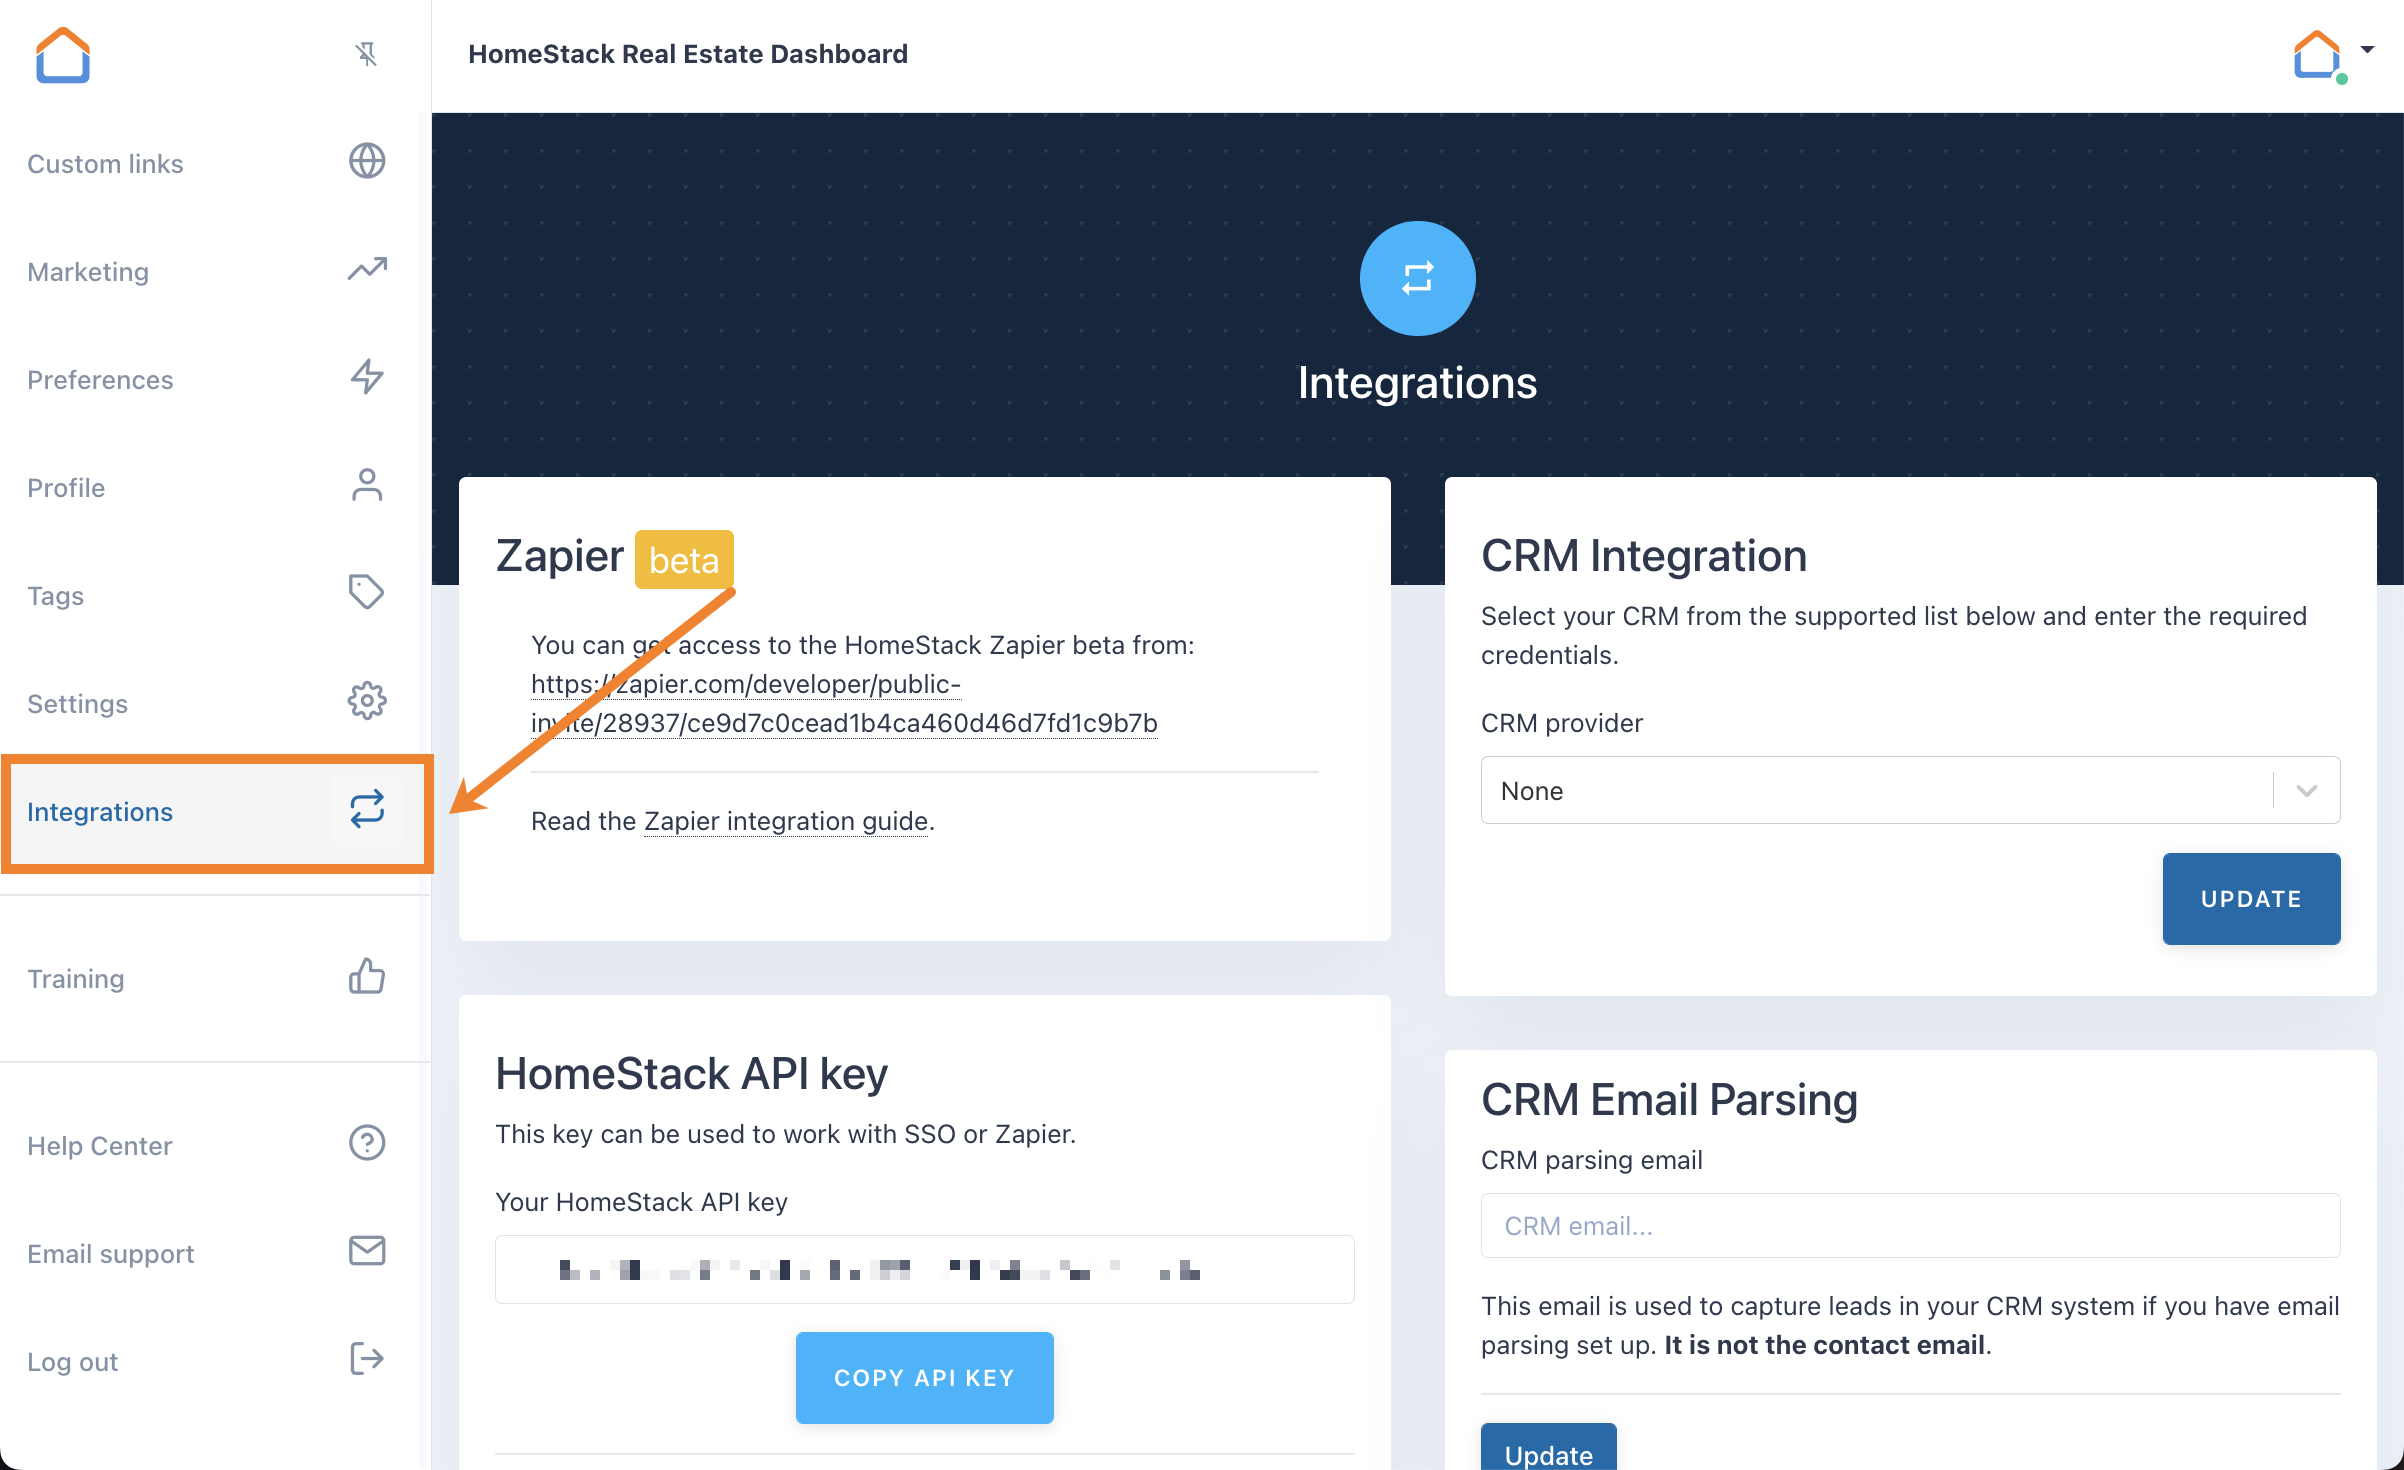2404x1470 pixels.
Task: Expand the CRM provider dropdown
Action: coord(1910,790)
